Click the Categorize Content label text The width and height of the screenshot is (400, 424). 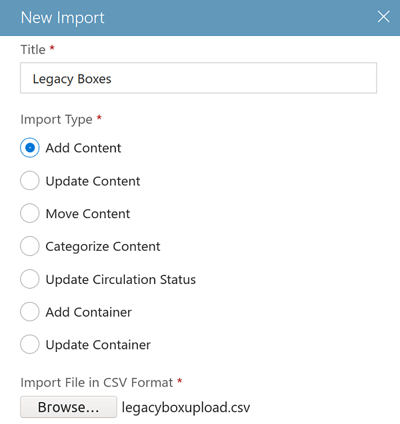click(x=103, y=246)
